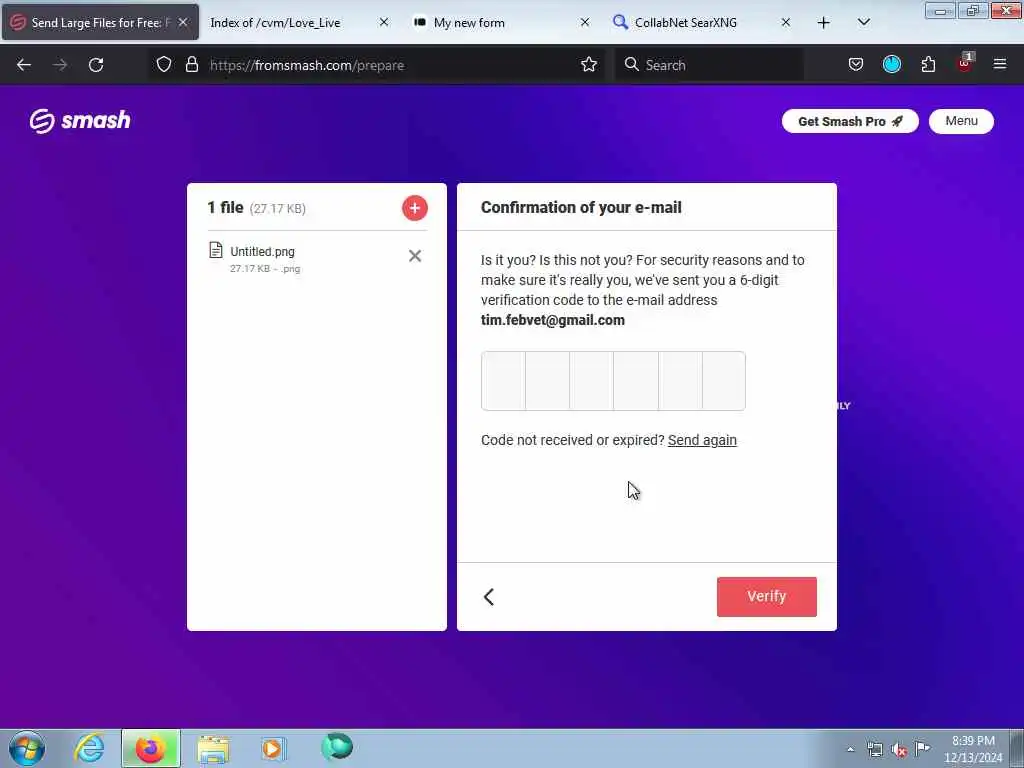Open the Menu button
Screen dimensions: 1024x768
click(961, 121)
